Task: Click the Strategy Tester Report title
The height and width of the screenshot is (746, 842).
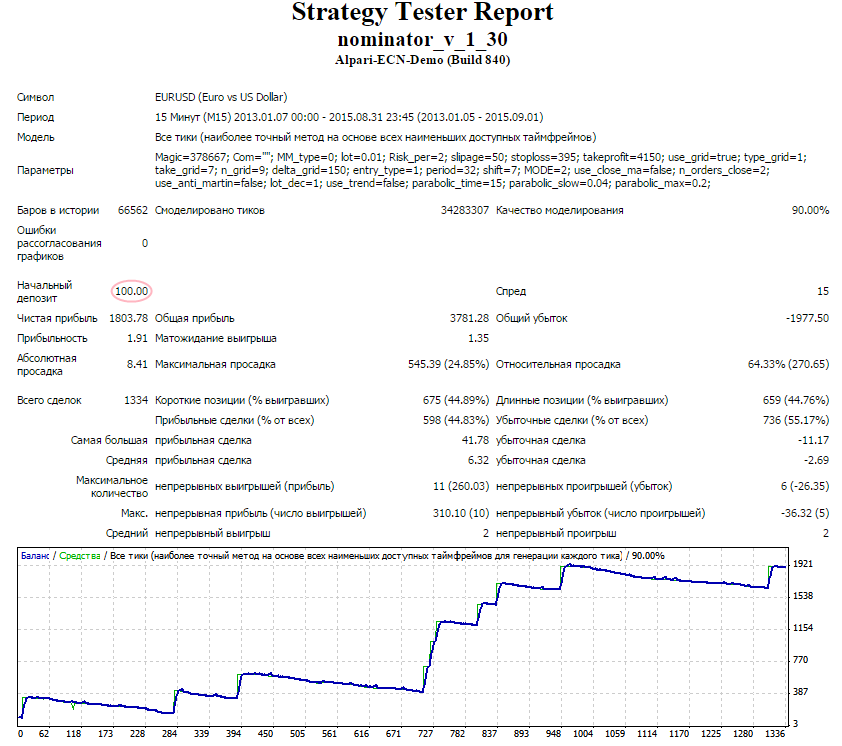Action: (422, 13)
